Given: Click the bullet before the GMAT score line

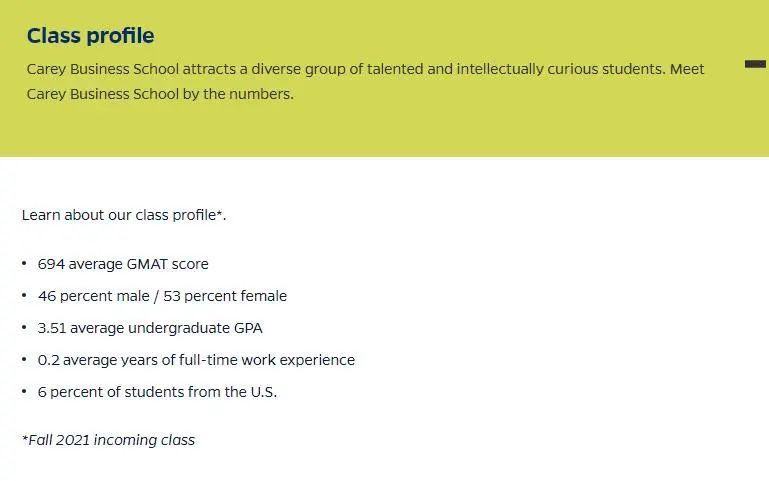Looking at the screenshot, I should 24,264.
